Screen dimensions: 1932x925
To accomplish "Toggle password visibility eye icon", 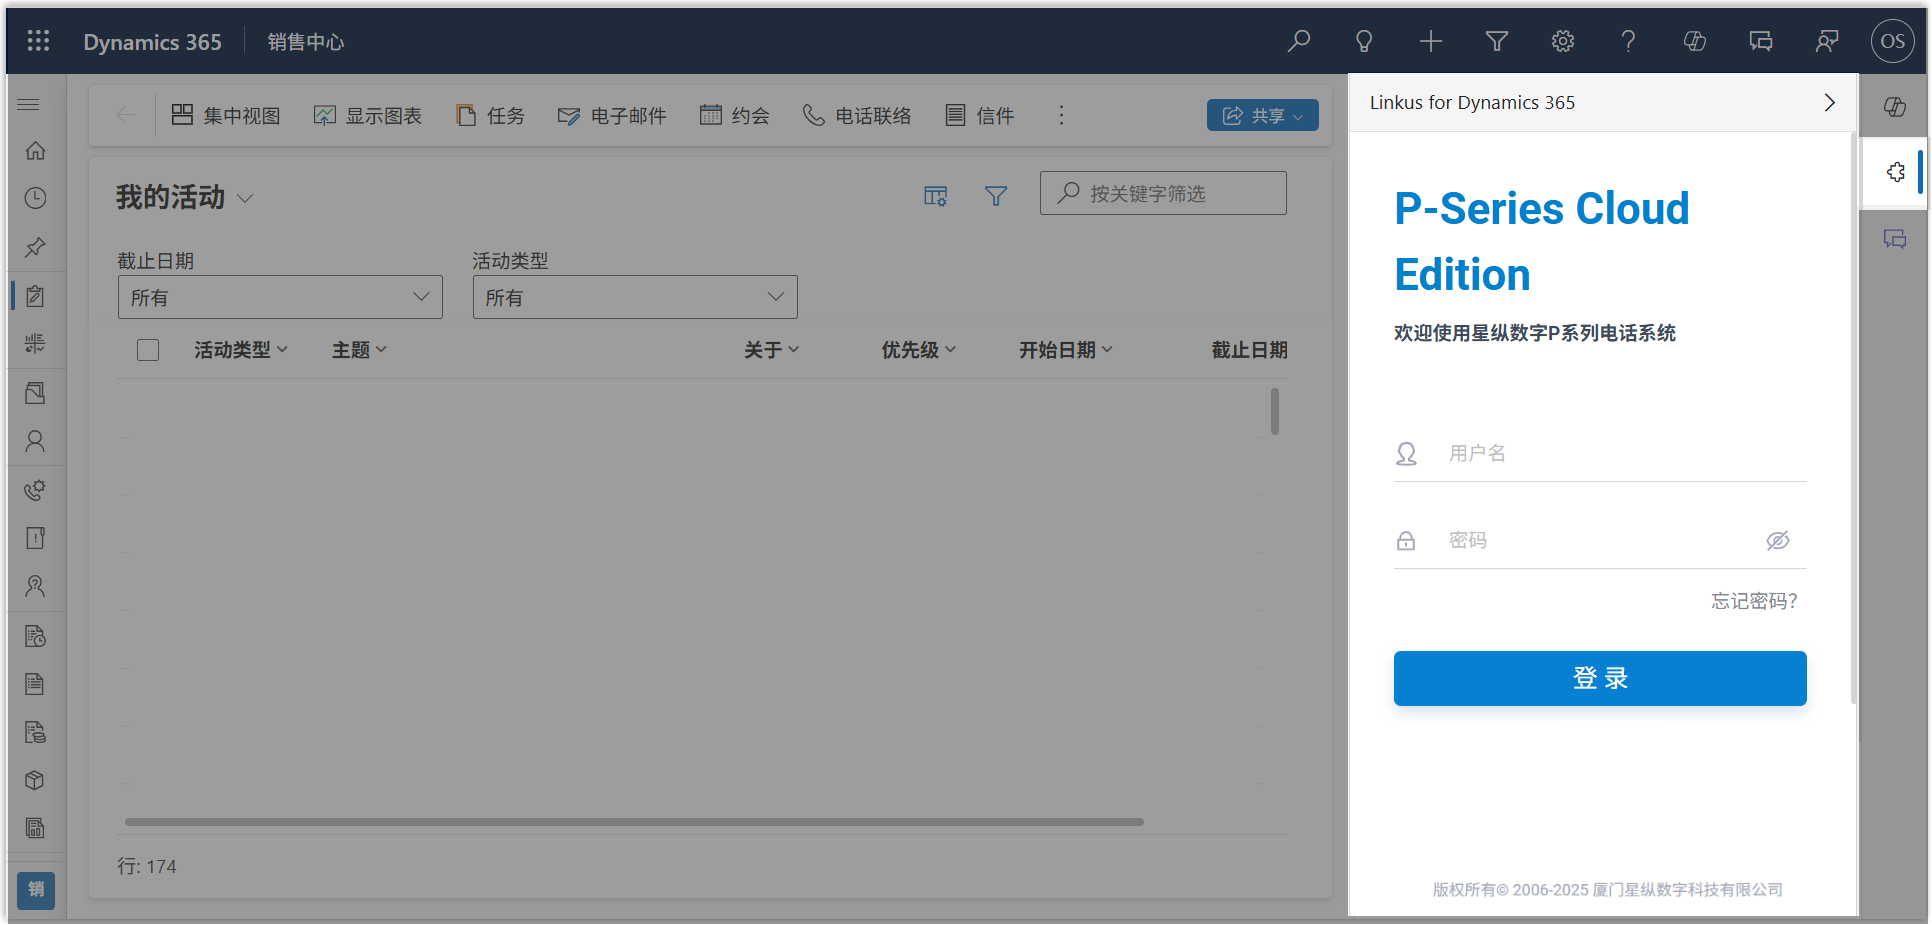I will click(x=1777, y=541).
